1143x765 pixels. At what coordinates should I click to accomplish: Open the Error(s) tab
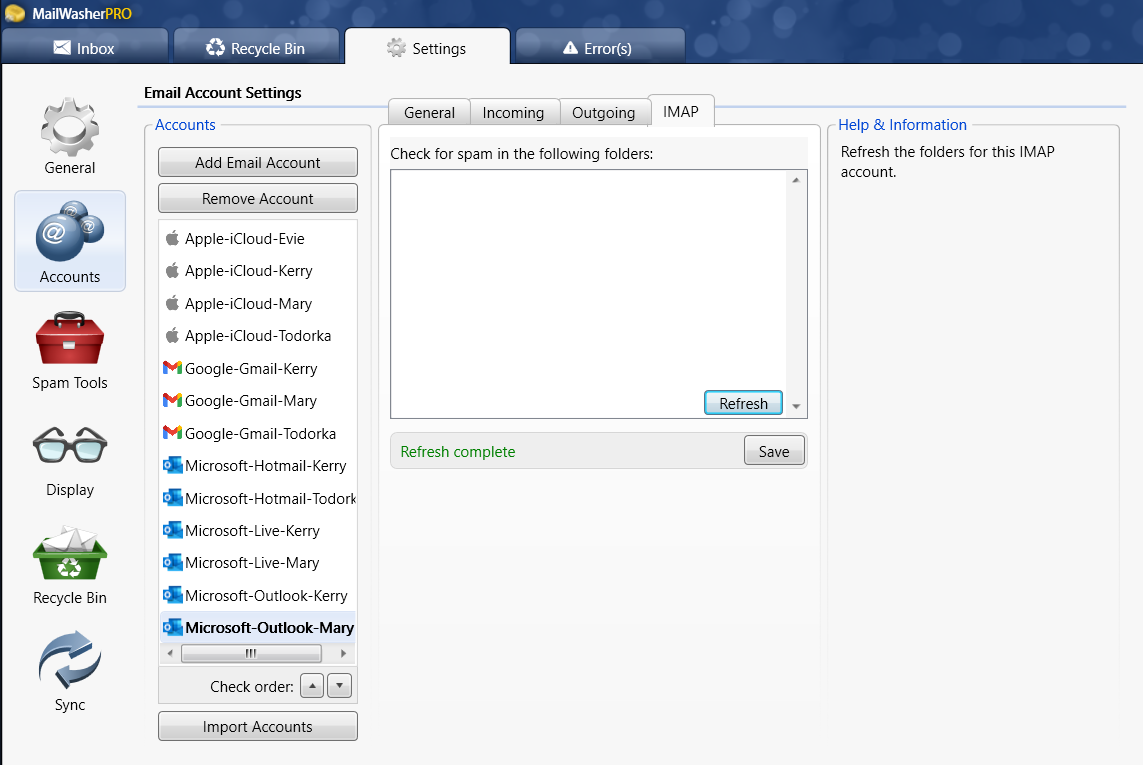click(600, 47)
